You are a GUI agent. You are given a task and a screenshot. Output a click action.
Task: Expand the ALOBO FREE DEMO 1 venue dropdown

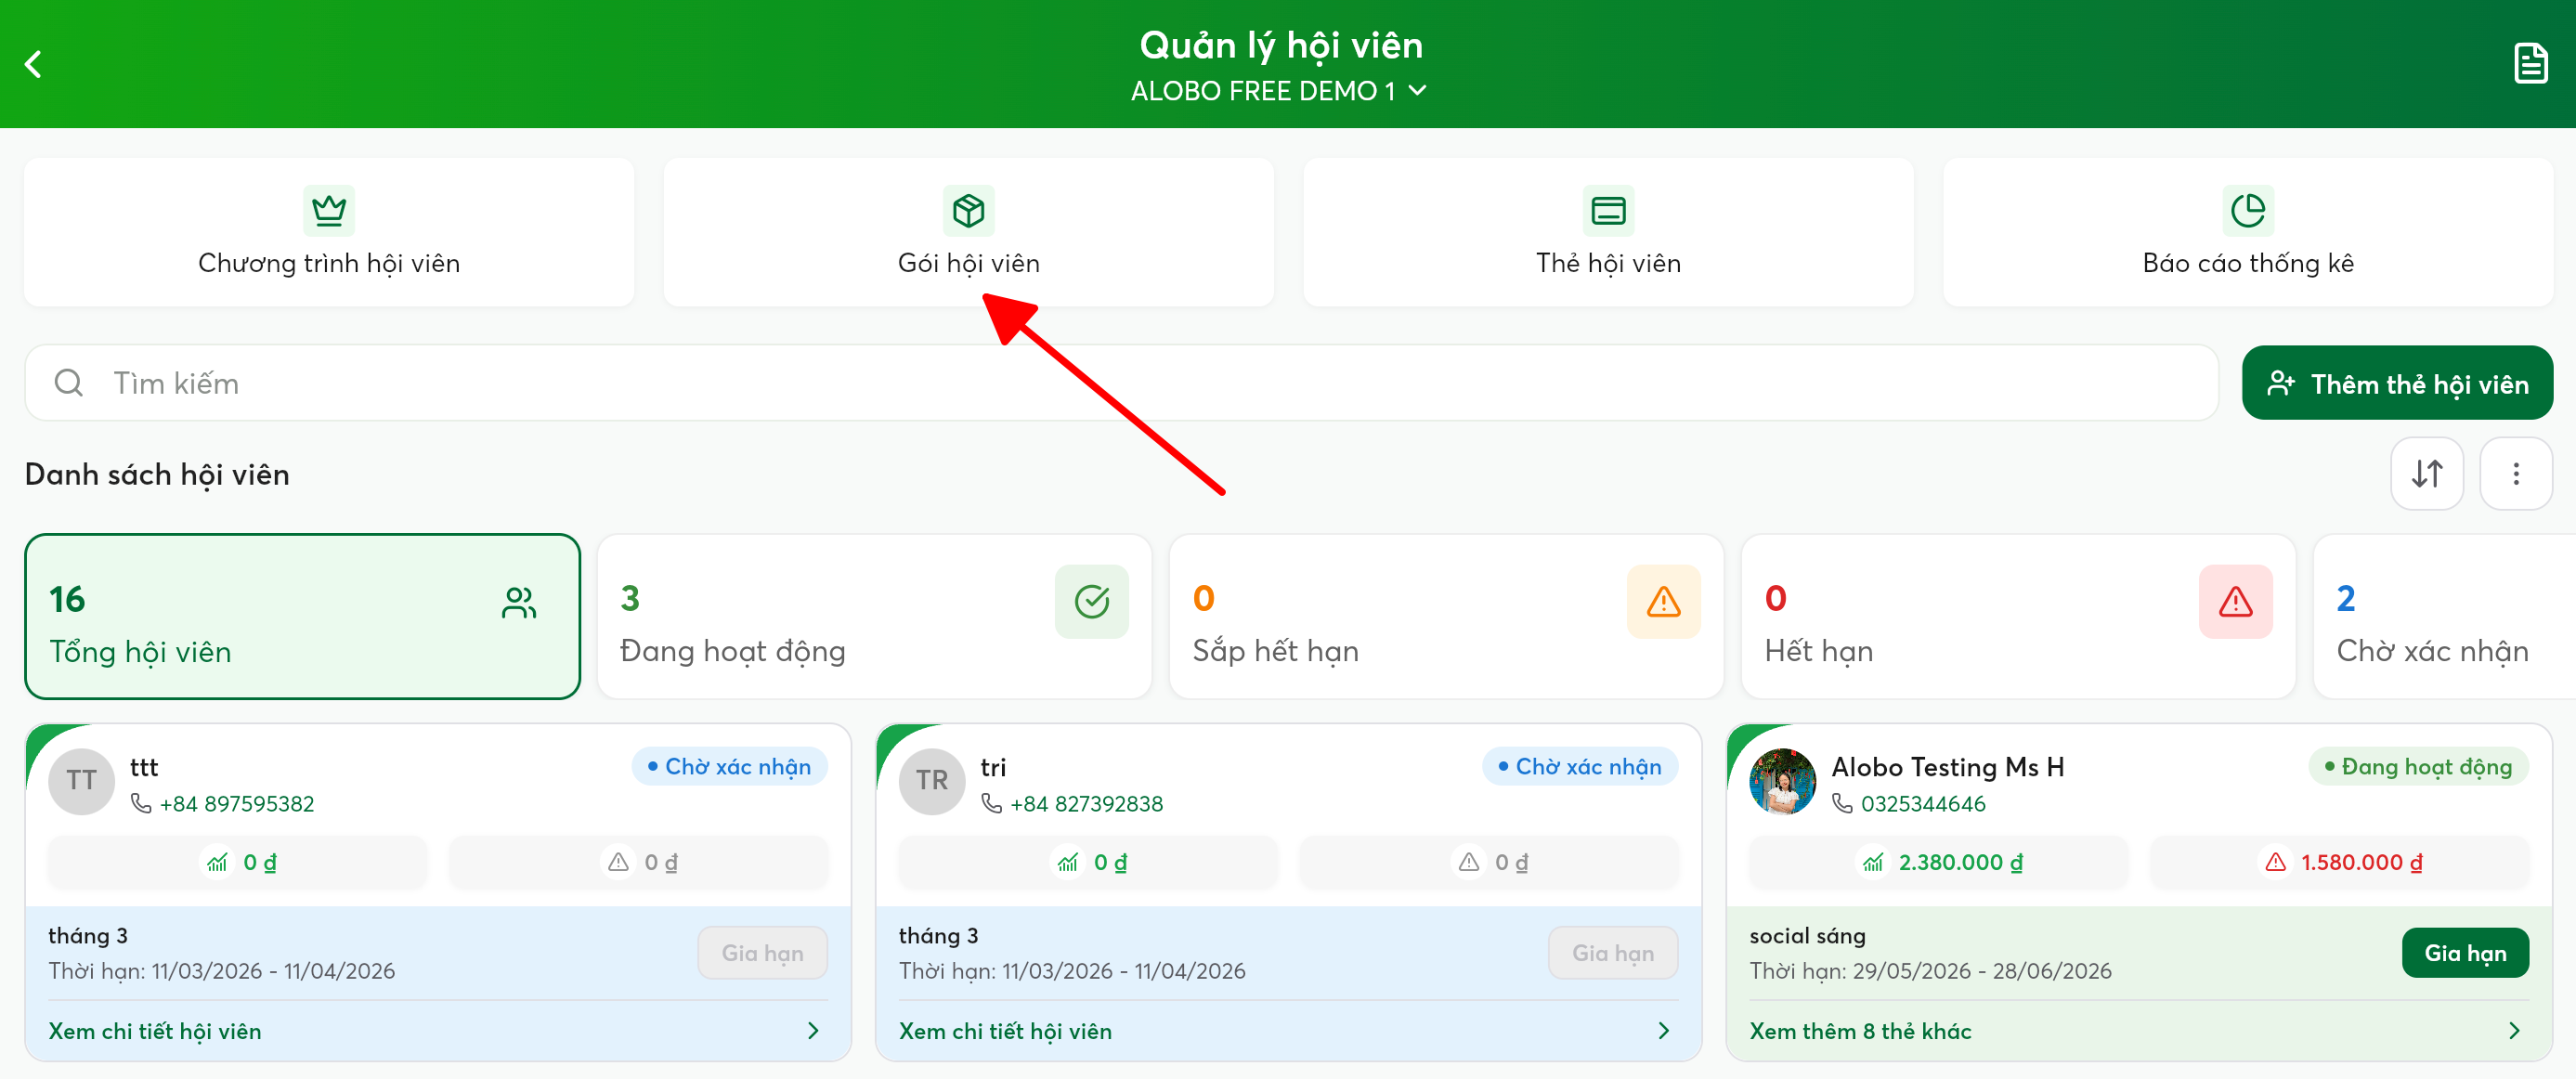point(1279,91)
